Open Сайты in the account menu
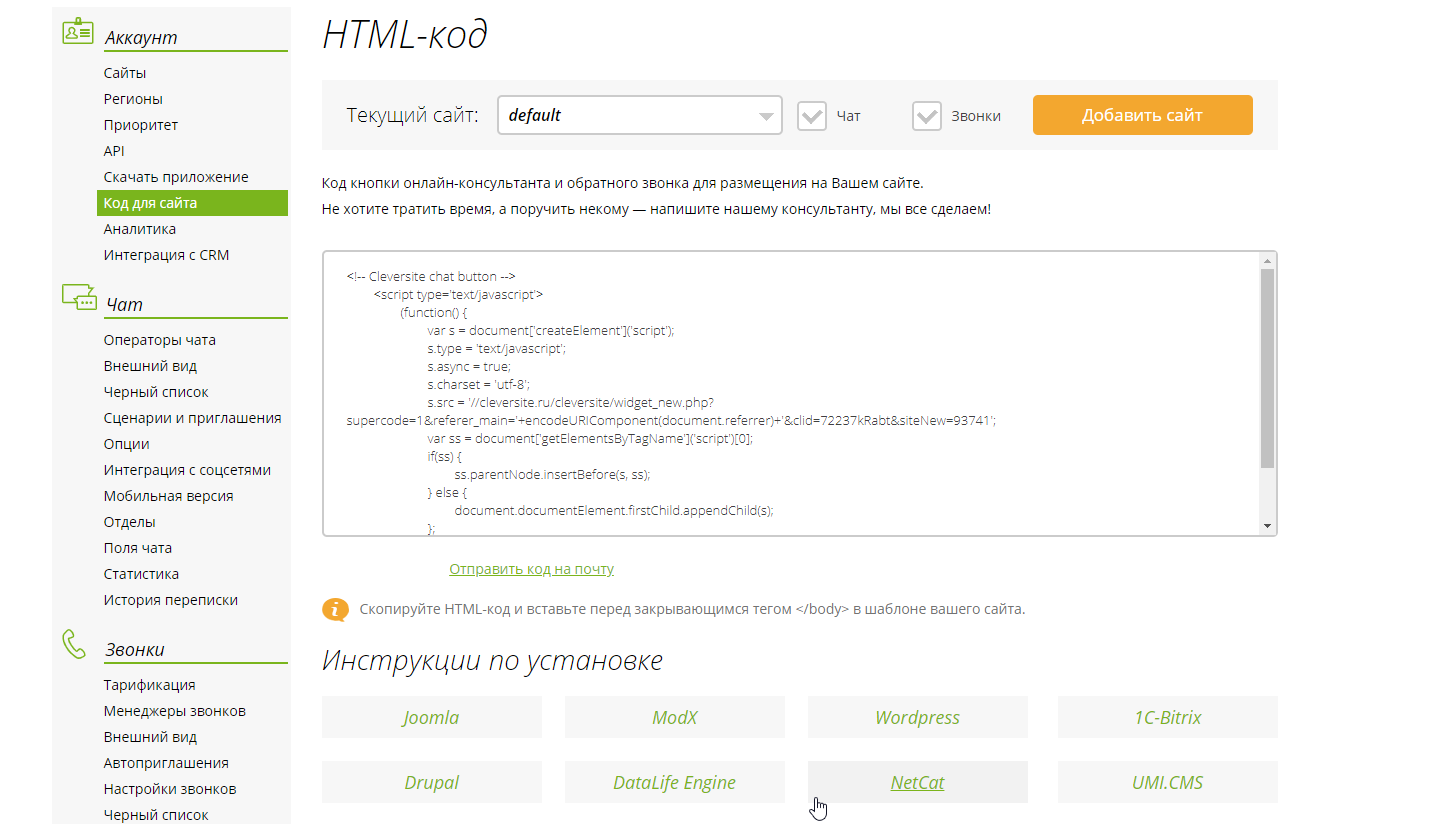Viewport: 1448px width, 824px height. click(125, 73)
